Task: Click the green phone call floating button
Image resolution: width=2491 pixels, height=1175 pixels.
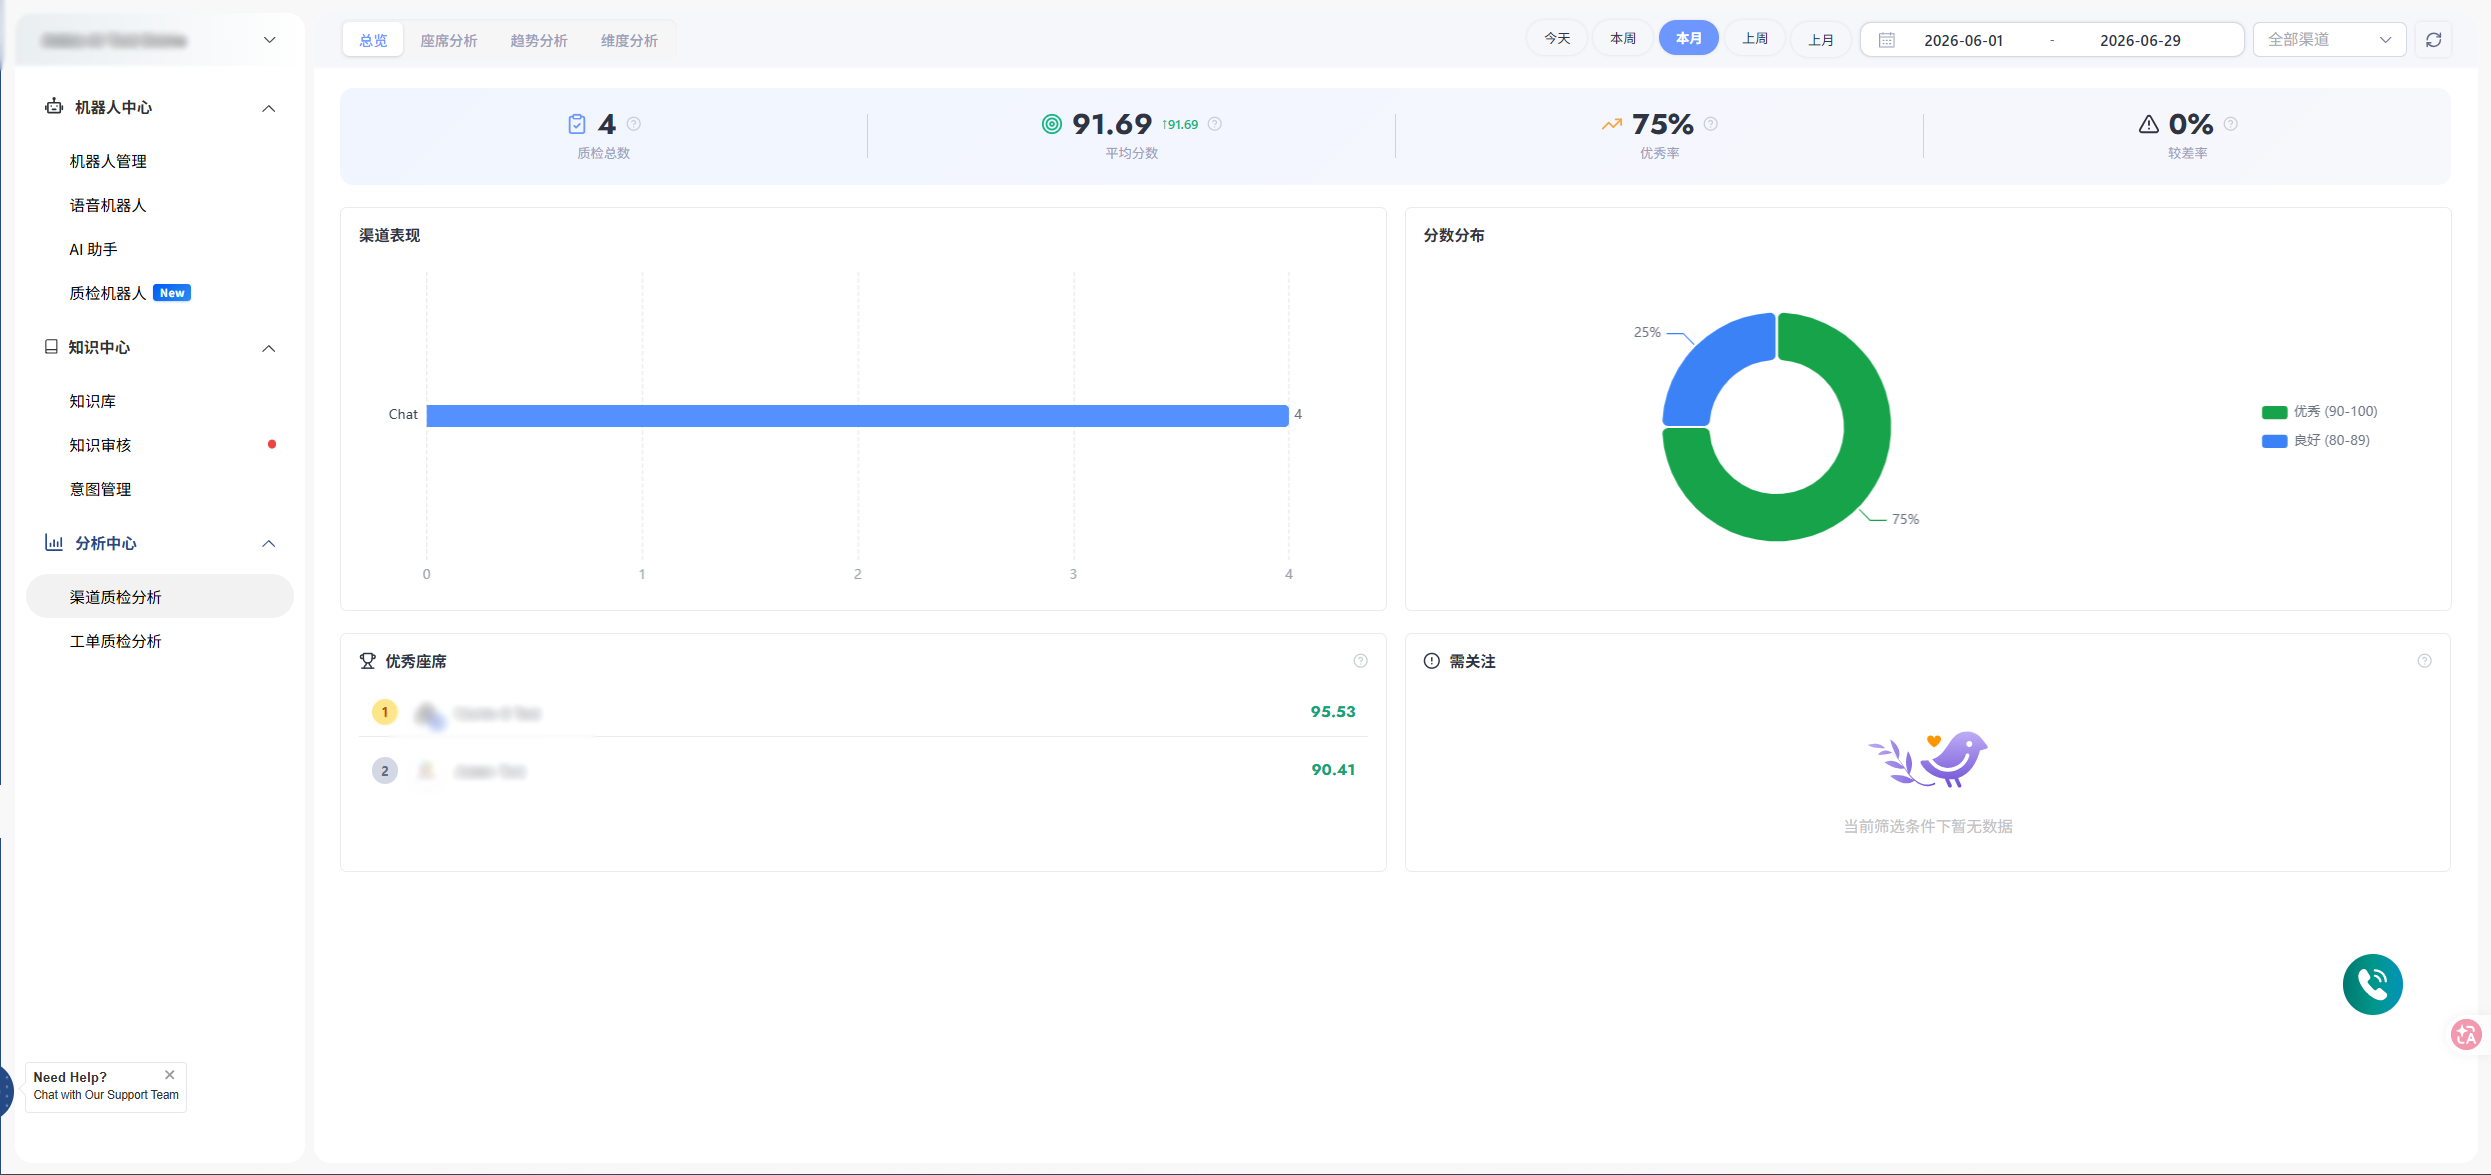Action: pyautogui.click(x=2372, y=984)
